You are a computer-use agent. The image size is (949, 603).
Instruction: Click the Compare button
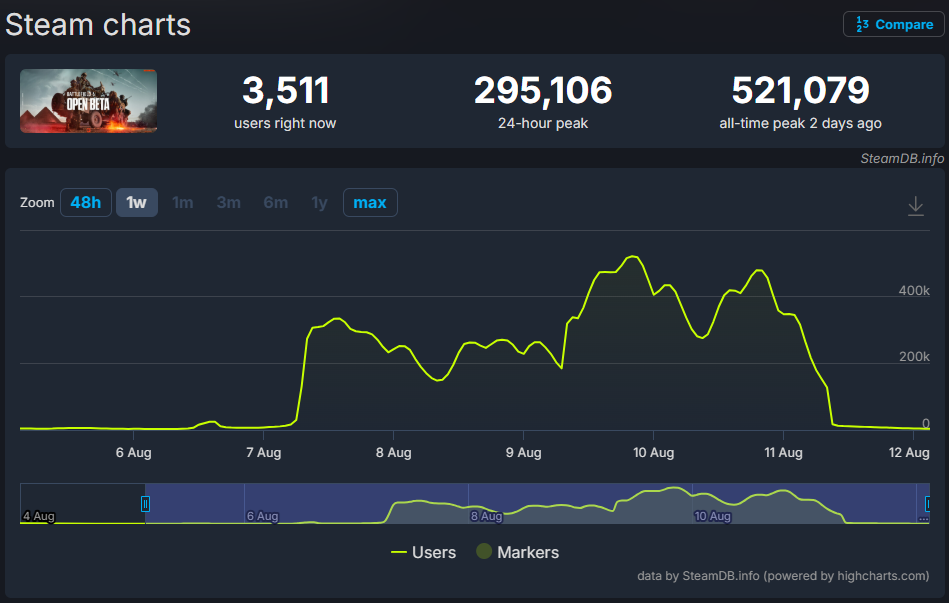[894, 25]
